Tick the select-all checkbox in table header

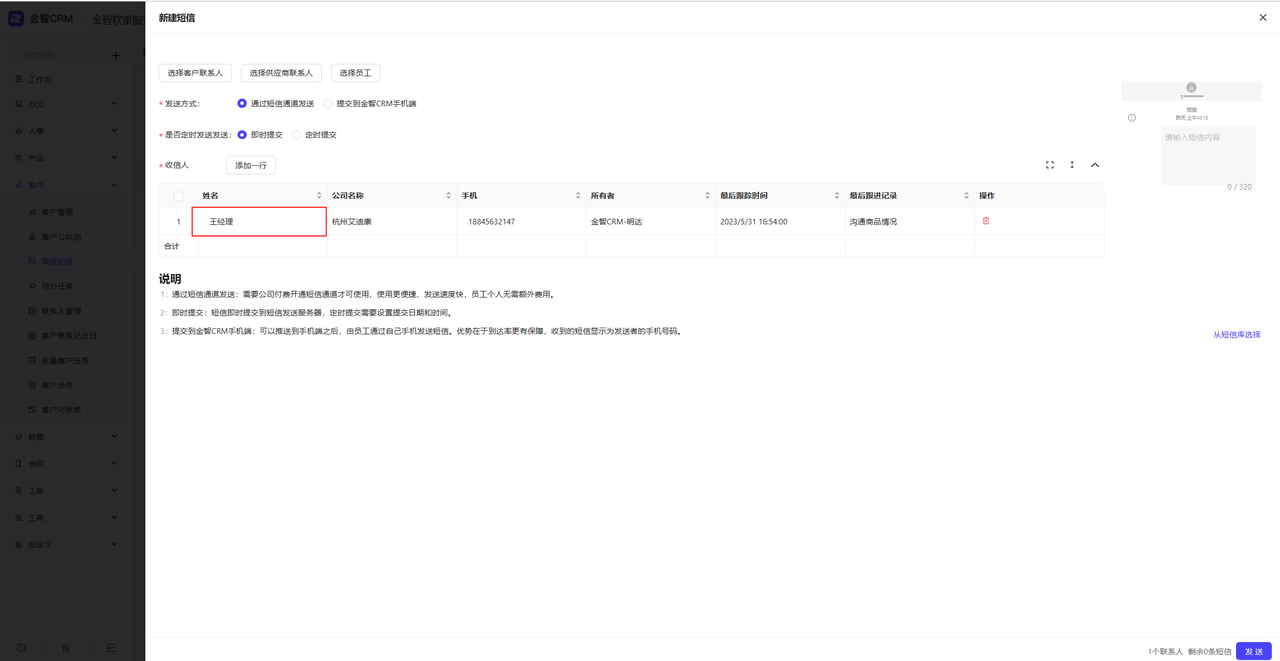[x=179, y=196]
